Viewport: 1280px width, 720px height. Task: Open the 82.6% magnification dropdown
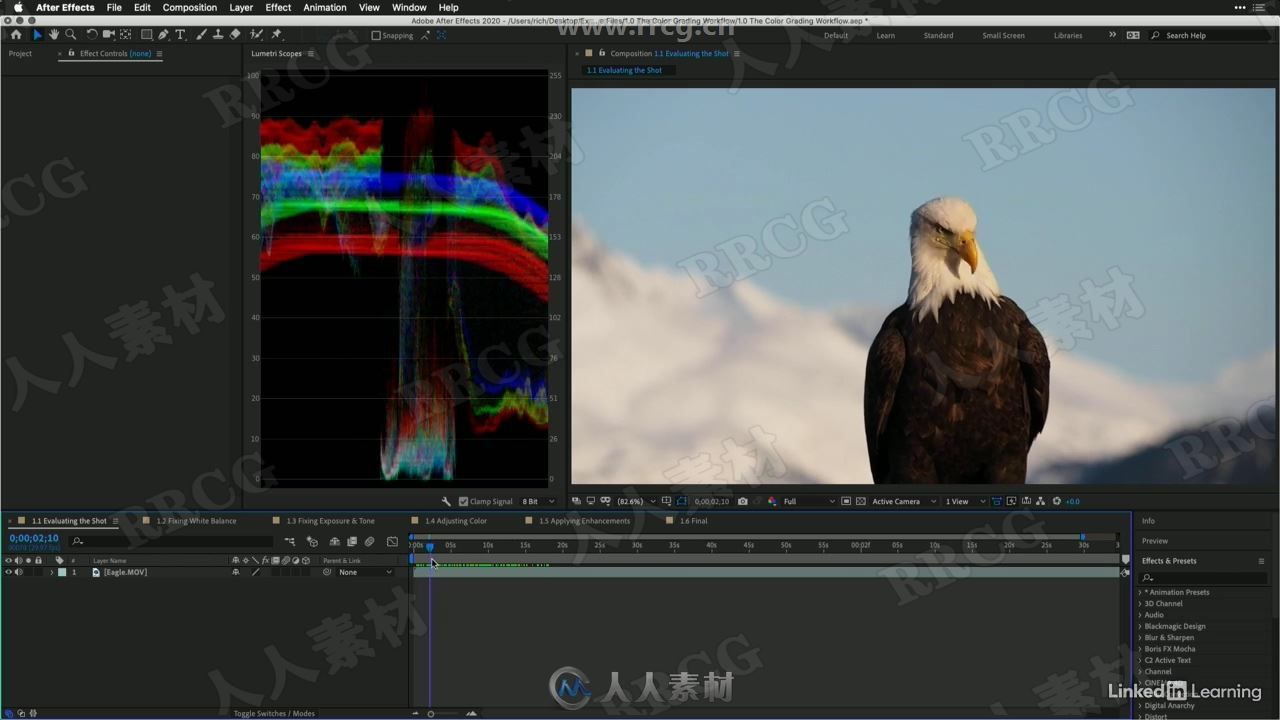tap(637, 501)
